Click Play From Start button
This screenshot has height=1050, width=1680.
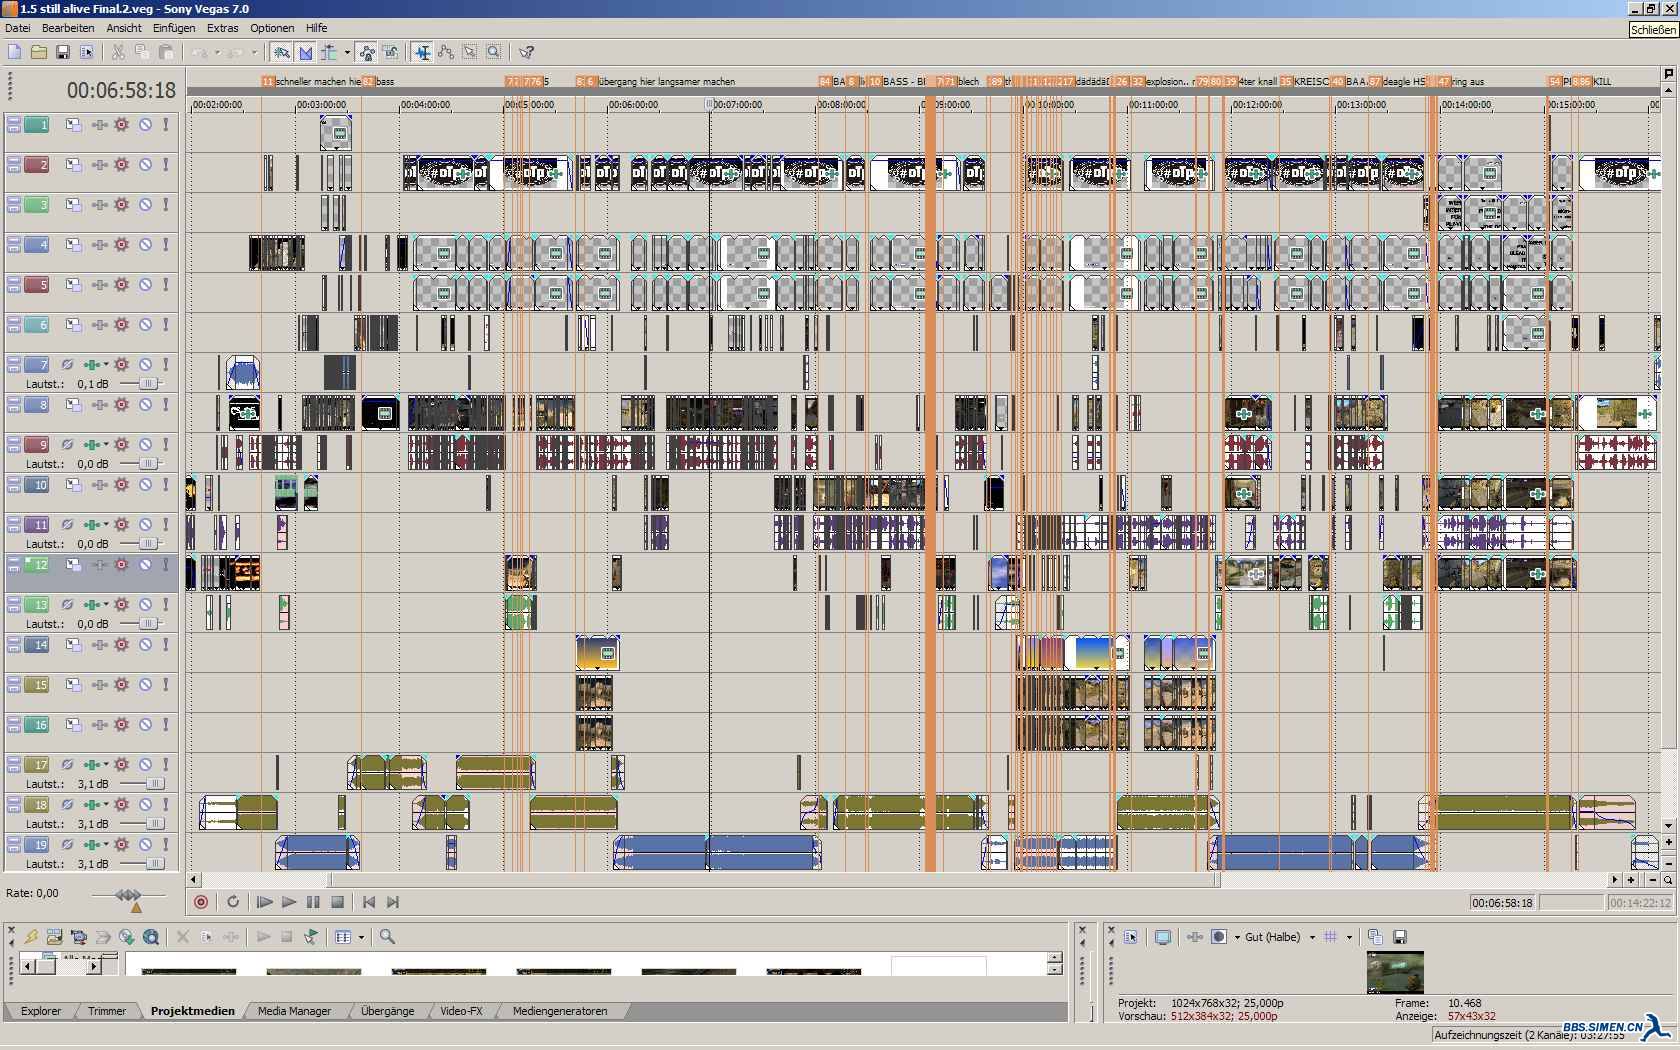(x=265, y=902)
